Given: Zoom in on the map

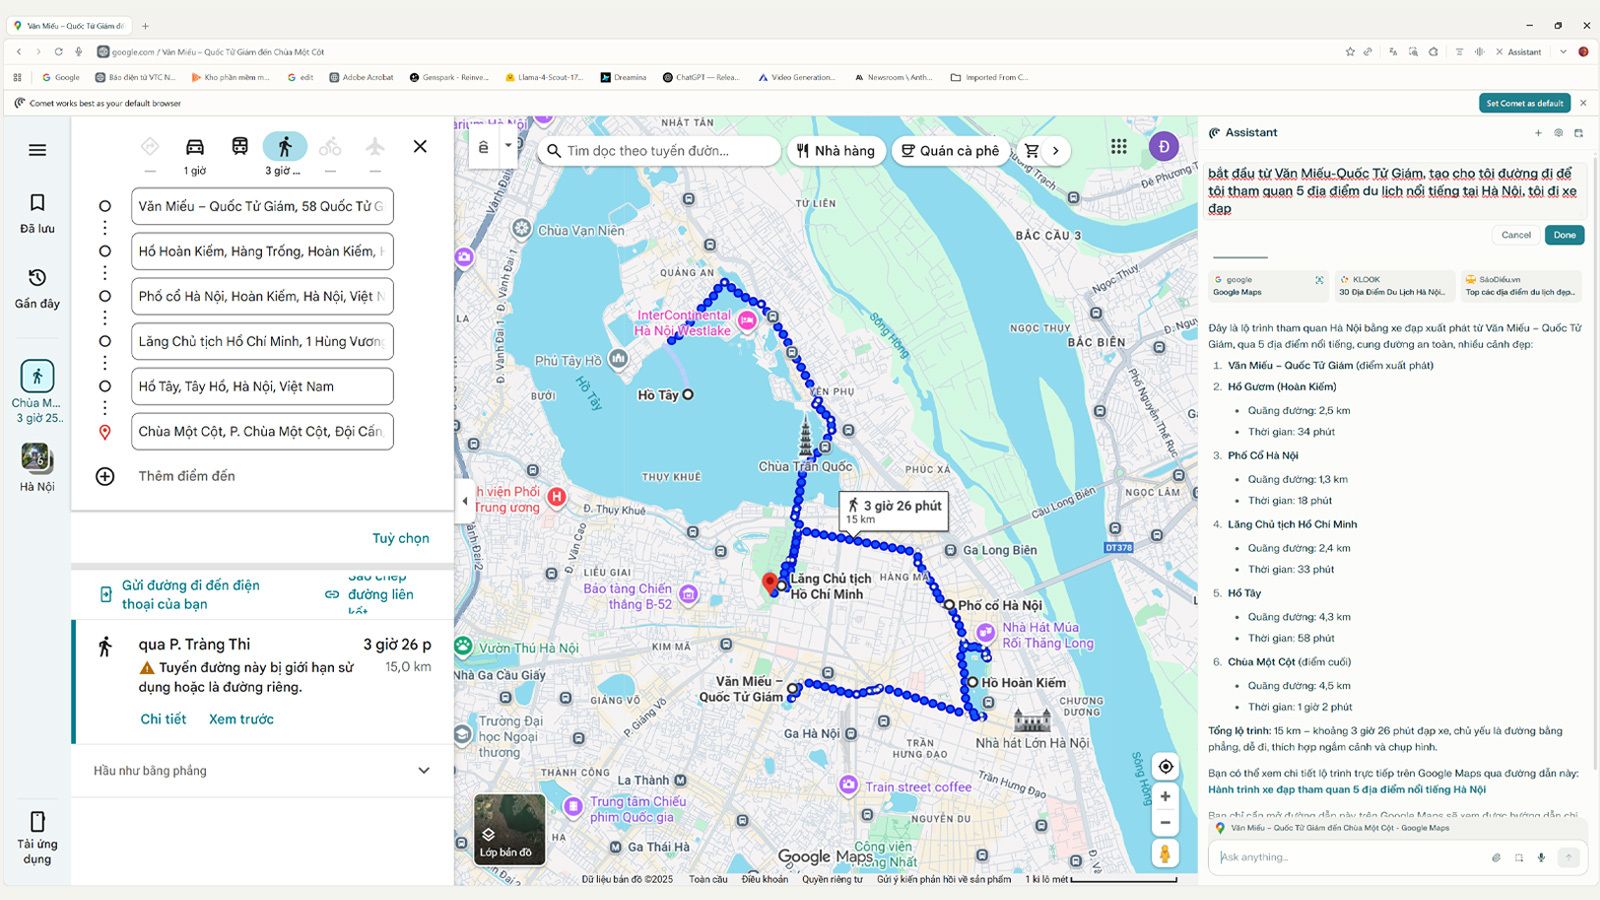Looking at the screenshot, I should pyautogui.click(x=1165, y=797).
